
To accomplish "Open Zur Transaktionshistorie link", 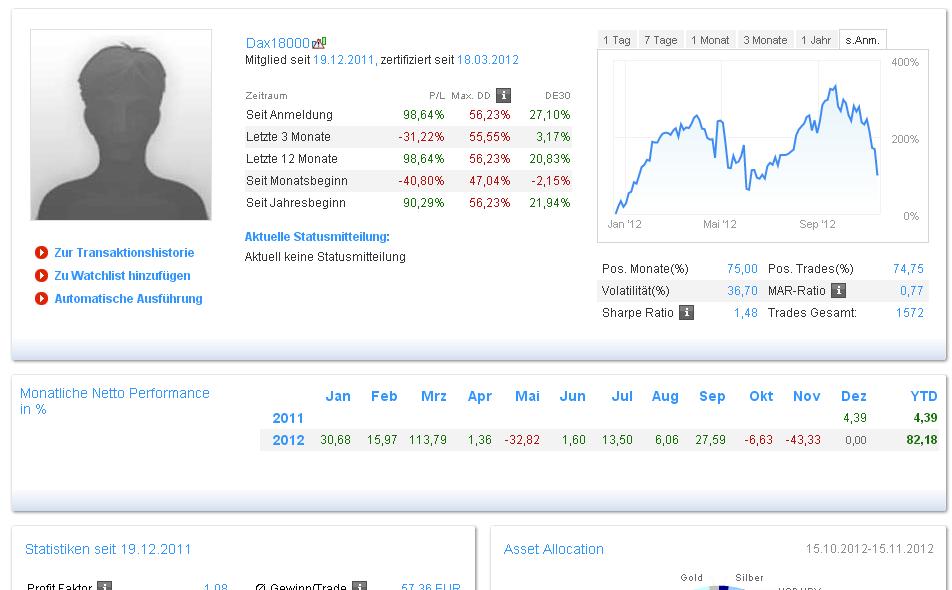I will click(124, 253).
